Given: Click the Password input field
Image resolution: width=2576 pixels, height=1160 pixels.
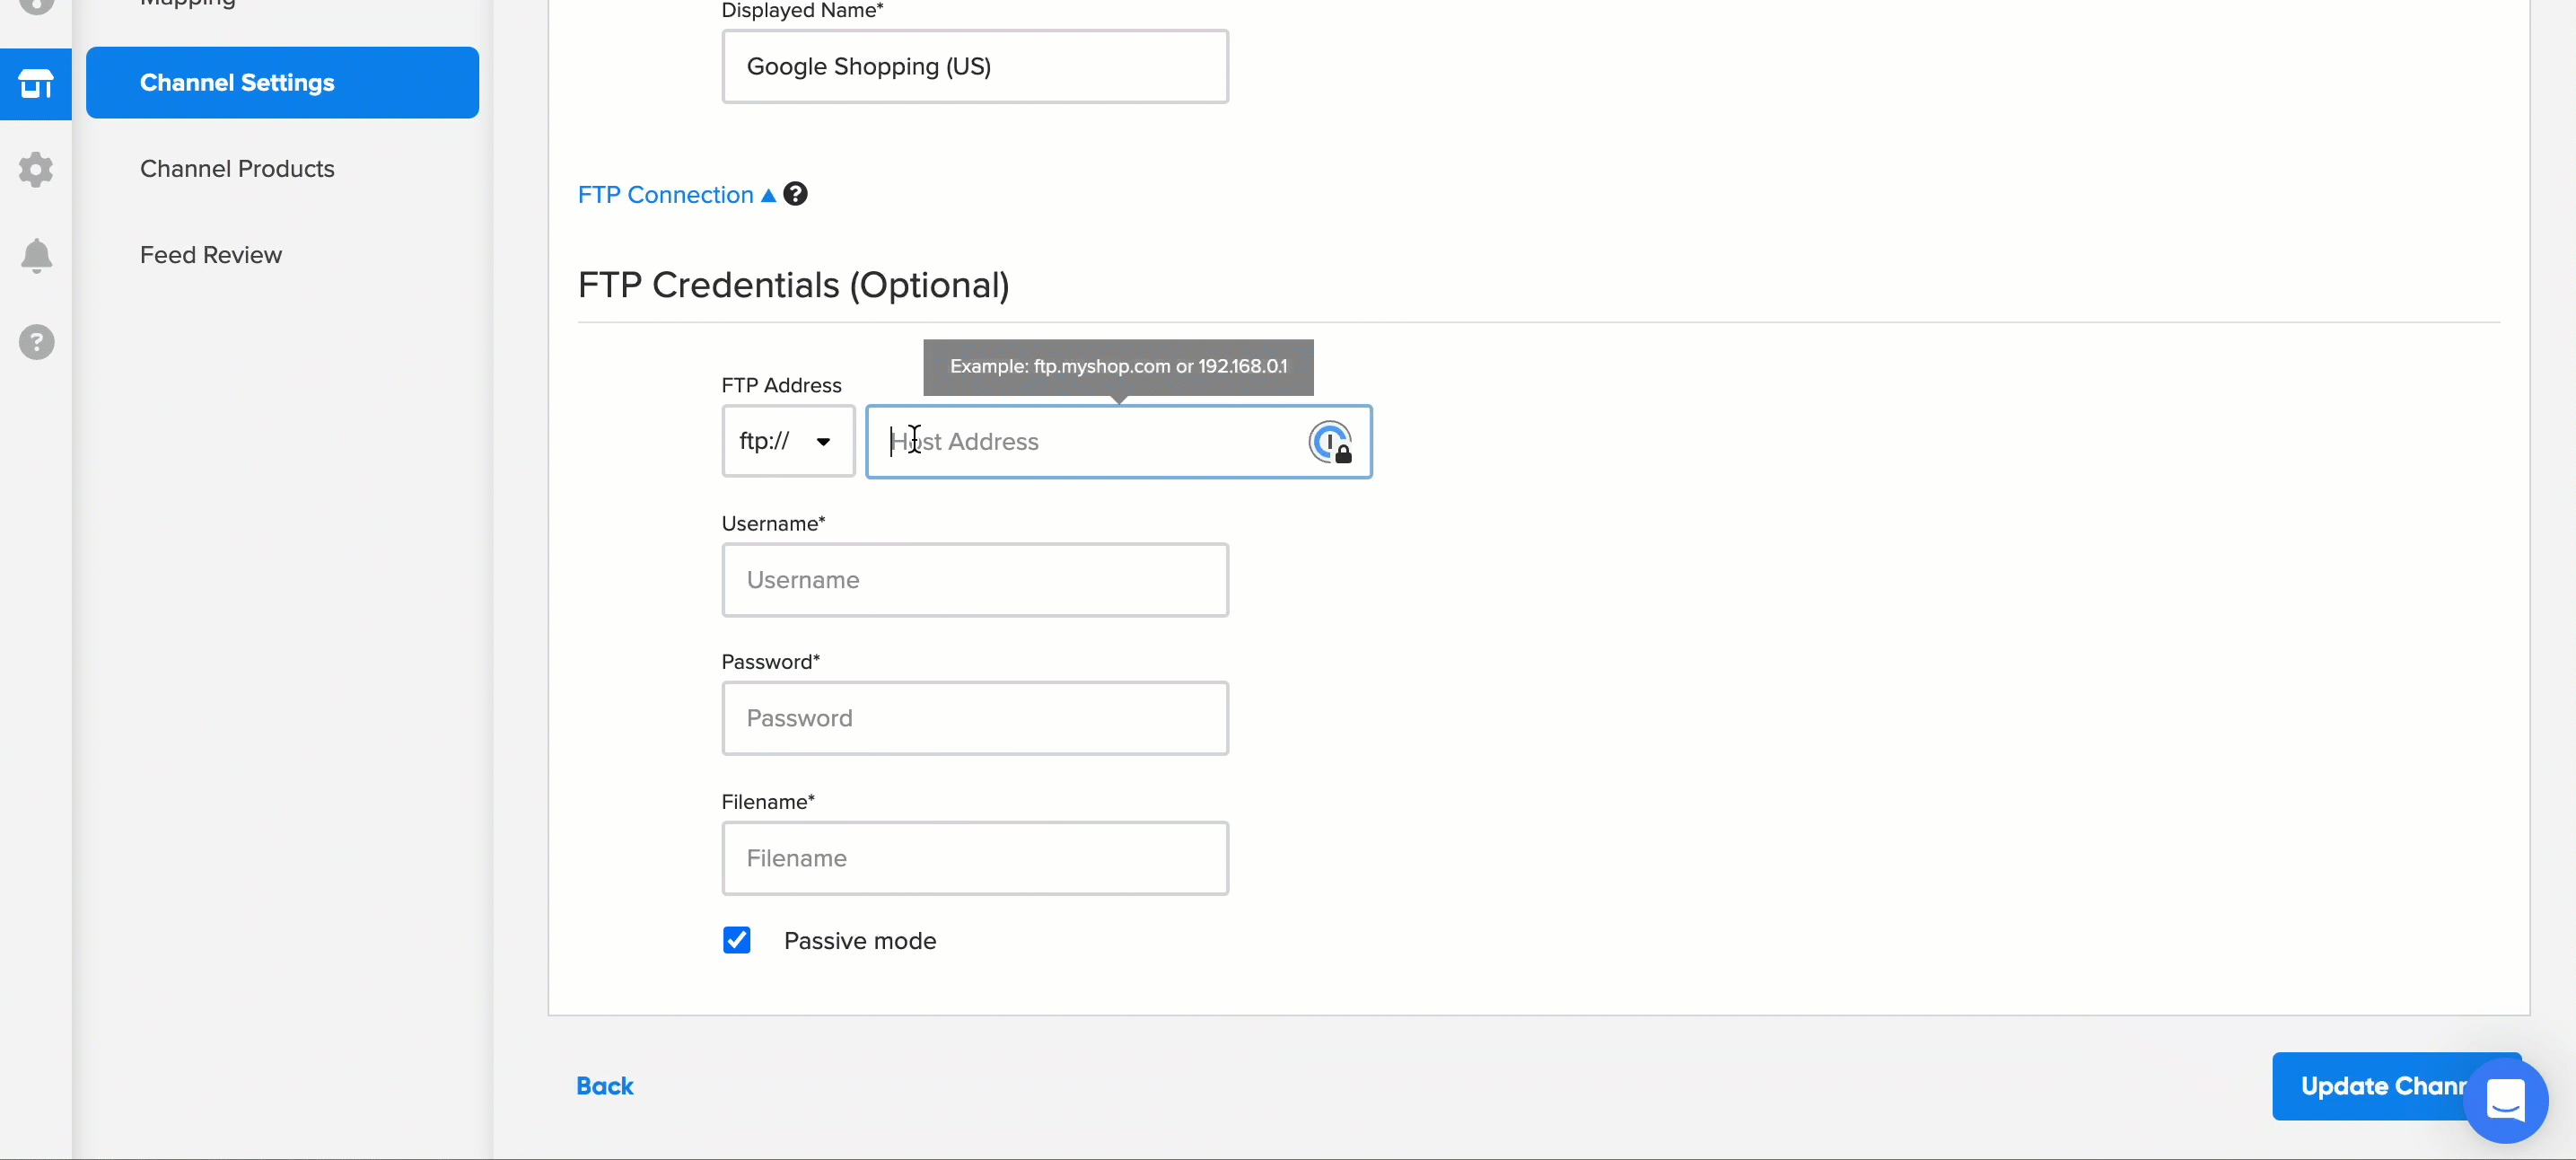Looking at the screenshot, I should tap(975, 718).
